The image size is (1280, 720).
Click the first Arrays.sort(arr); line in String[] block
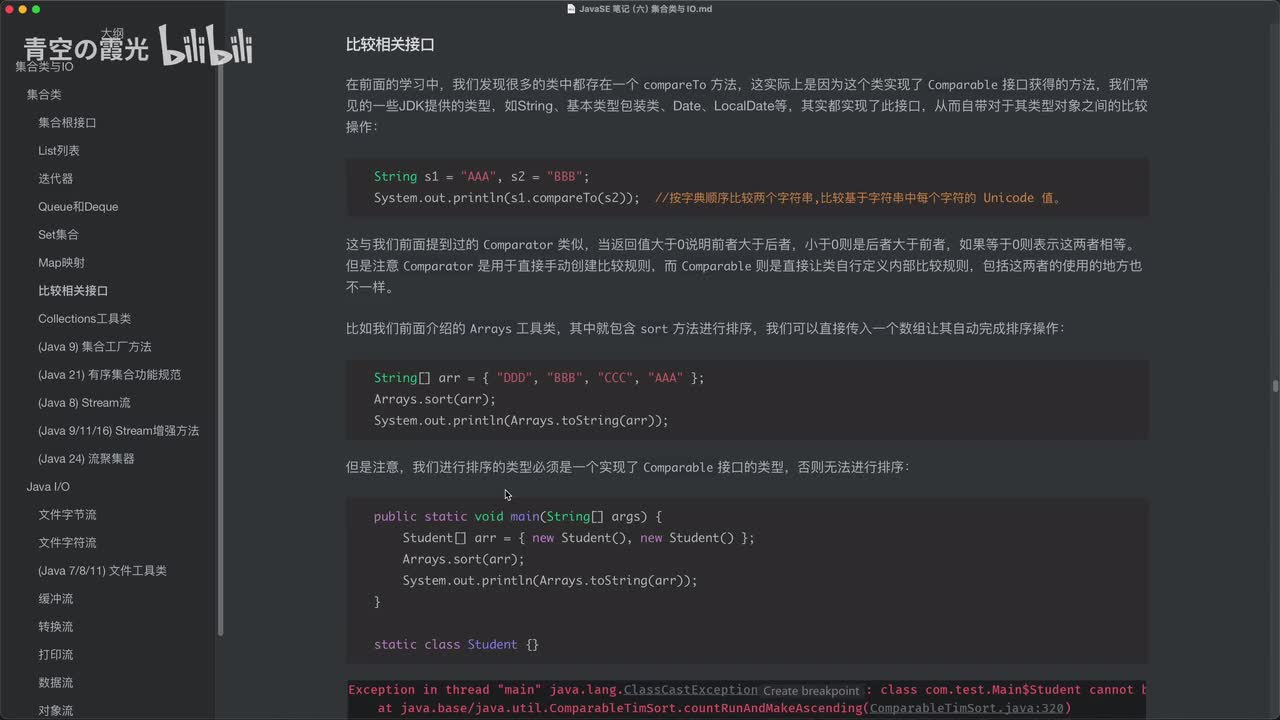(x=435, y=399)
